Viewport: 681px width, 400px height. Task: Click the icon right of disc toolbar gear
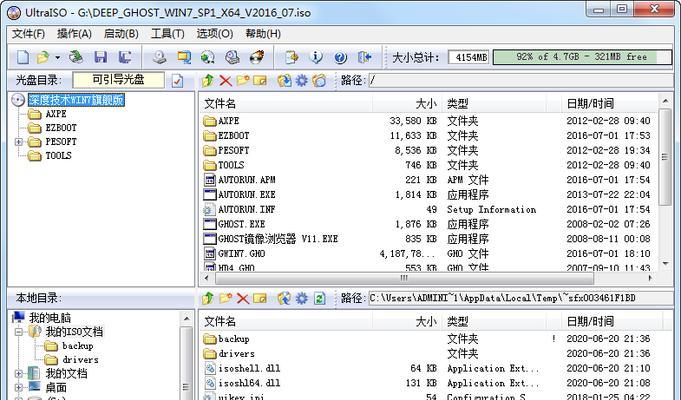[x=319, y=80]
